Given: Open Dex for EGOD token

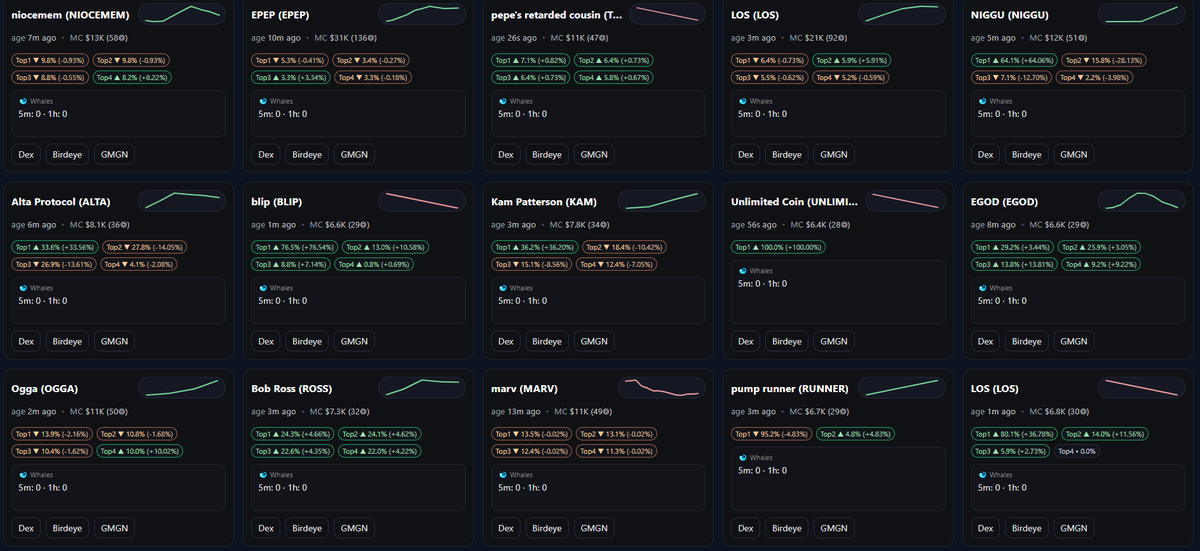Looking at the screenshot, I should click(986, 342).
